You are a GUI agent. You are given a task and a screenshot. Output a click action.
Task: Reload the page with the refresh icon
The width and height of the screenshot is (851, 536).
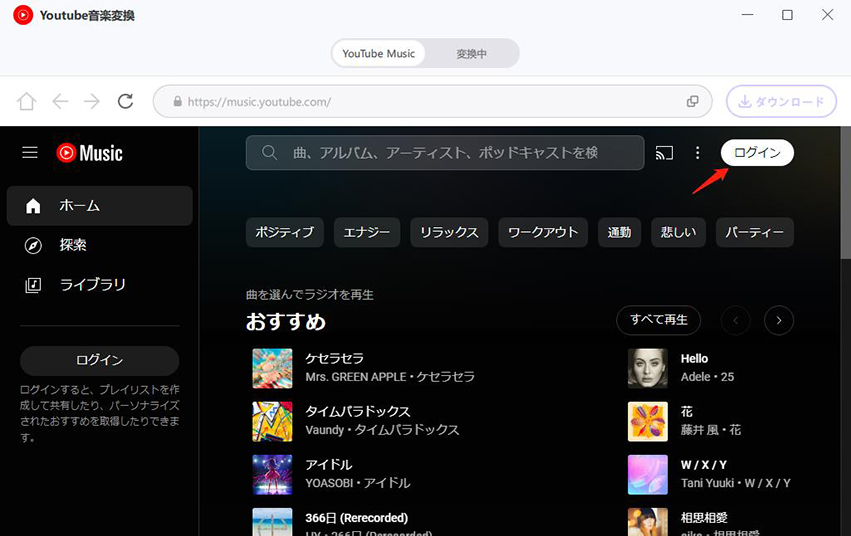pyautogui.click(x=125, y=101)
